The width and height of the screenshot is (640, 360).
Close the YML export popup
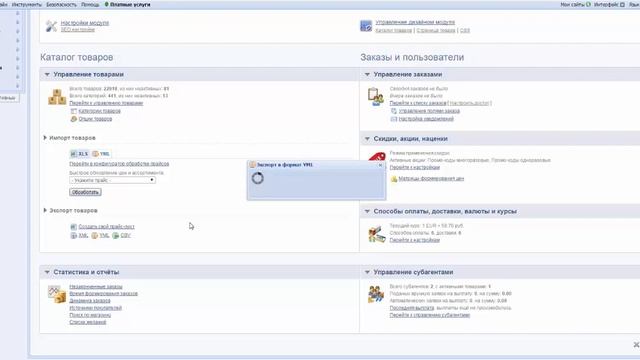click(x=380, y=165)
